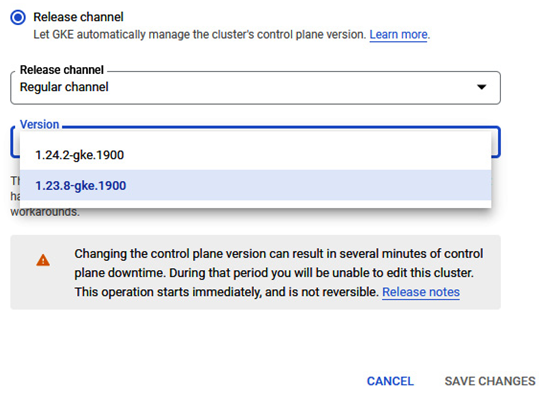Open the Regular channel combo box

(x=255, y=88)
